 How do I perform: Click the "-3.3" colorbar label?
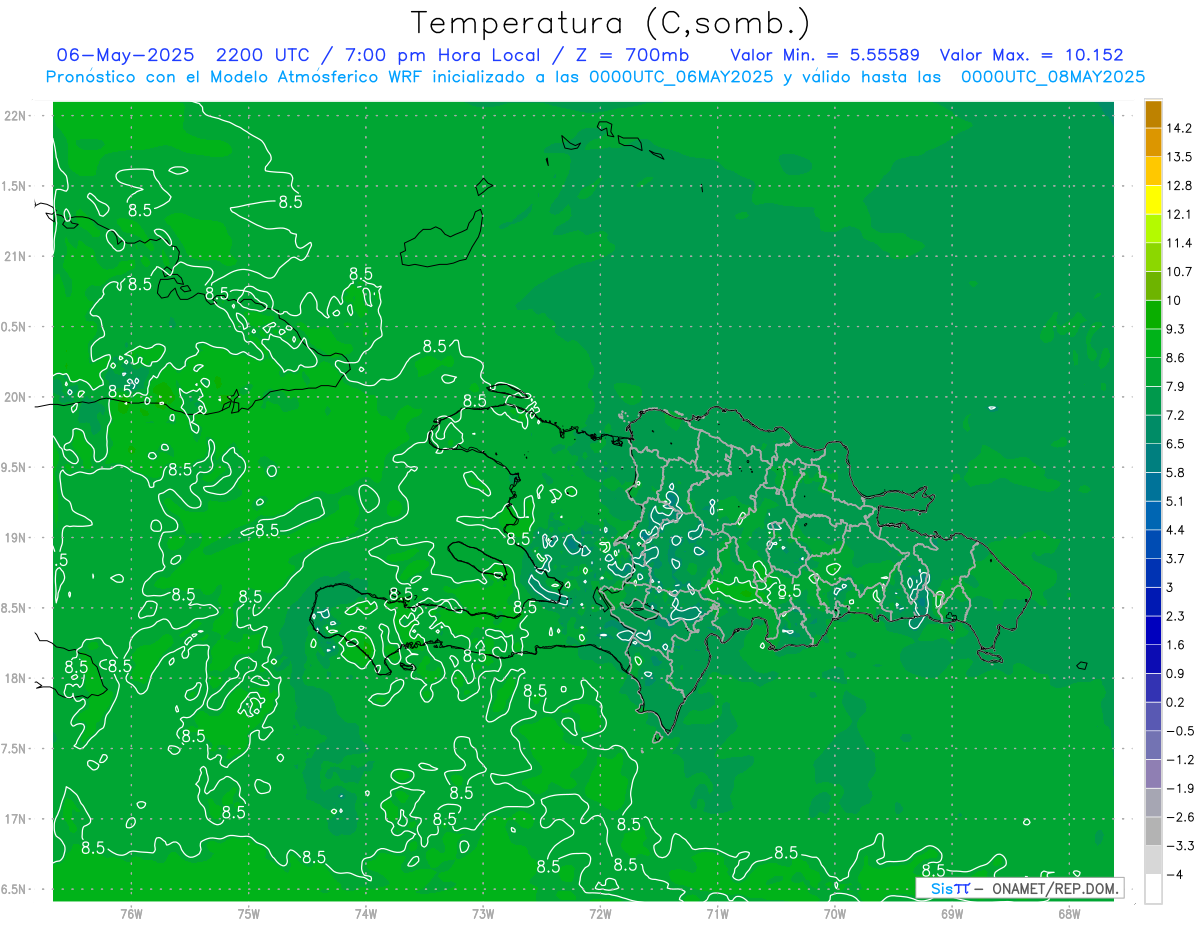tap(1180, 847)
